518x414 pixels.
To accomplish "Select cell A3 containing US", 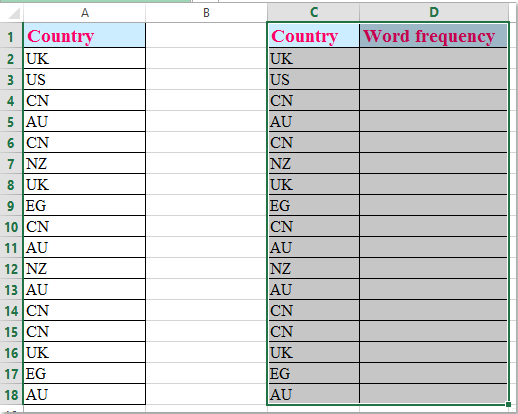I will coord(85,79).
